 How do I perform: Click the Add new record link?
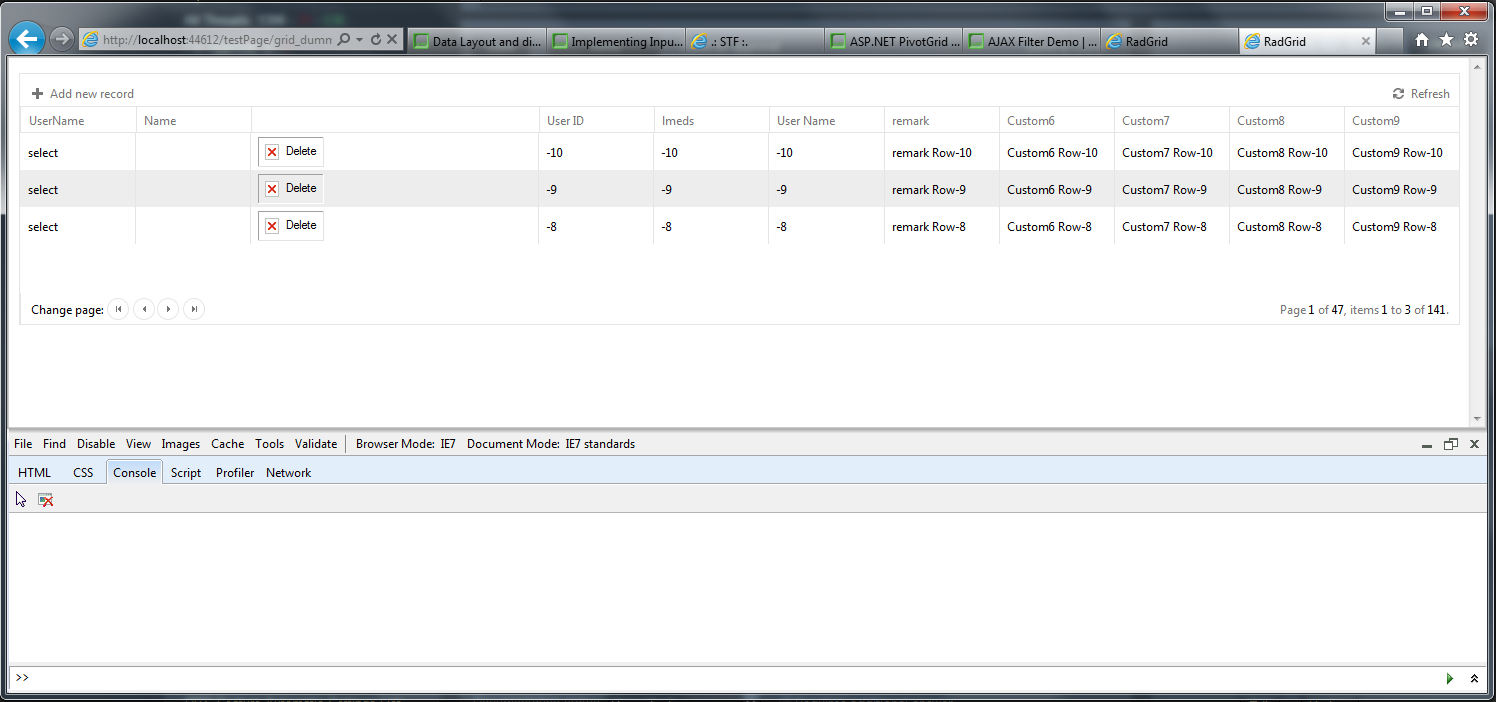tap(92, 94)
